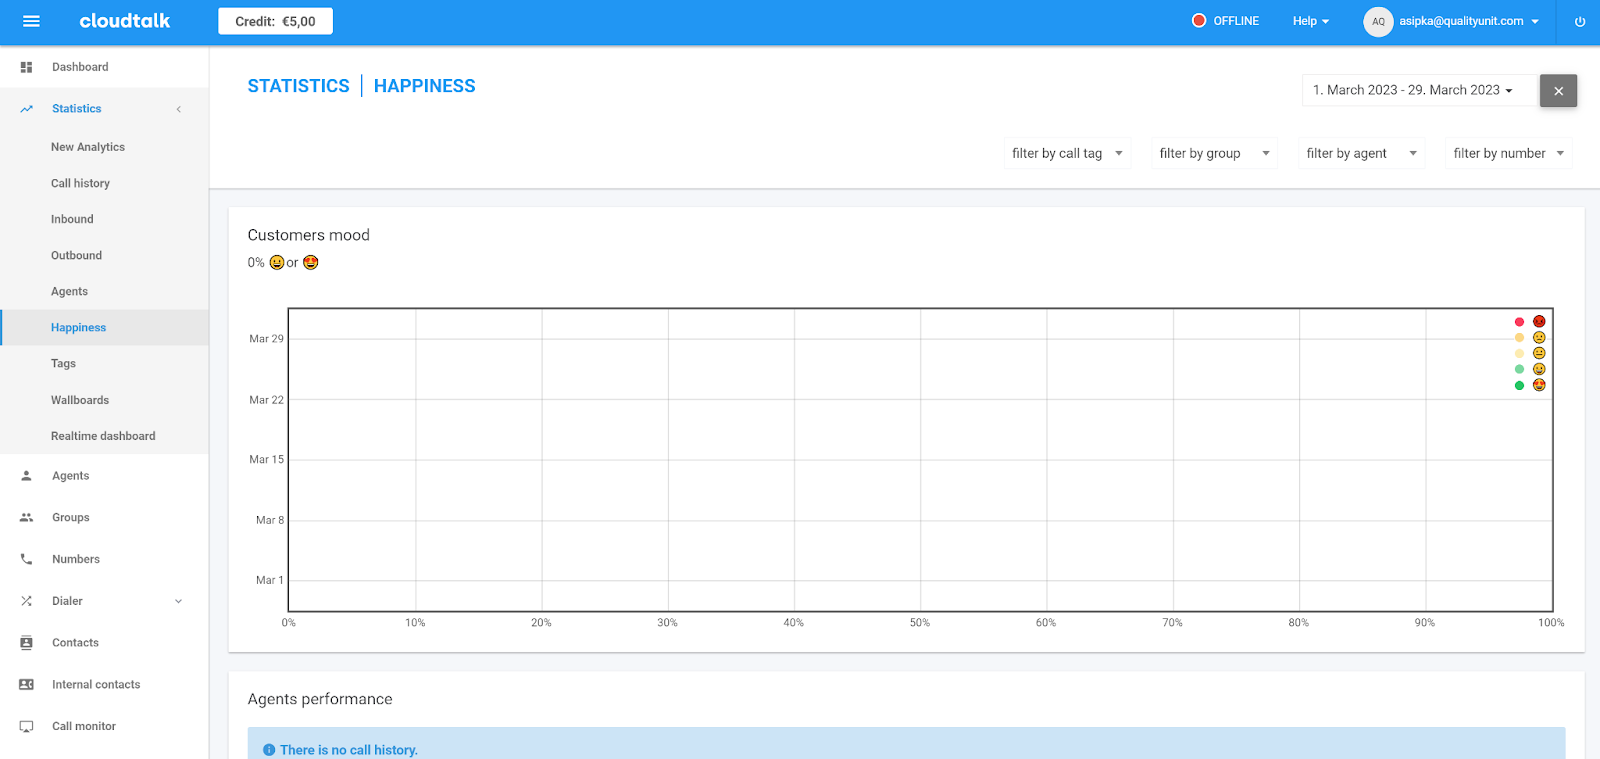Go to Realtime dashboard in sidebar
The width and height of the screenshot is (1600, 759).
103,436
